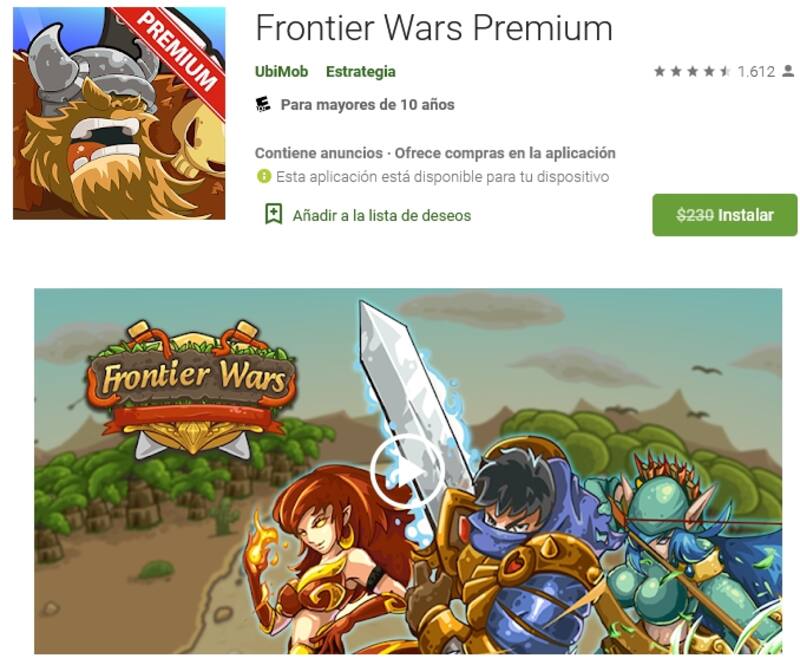Viewport: 800px width, 665px height.
Task: Click the star rating icons
Action: (692, 71)
